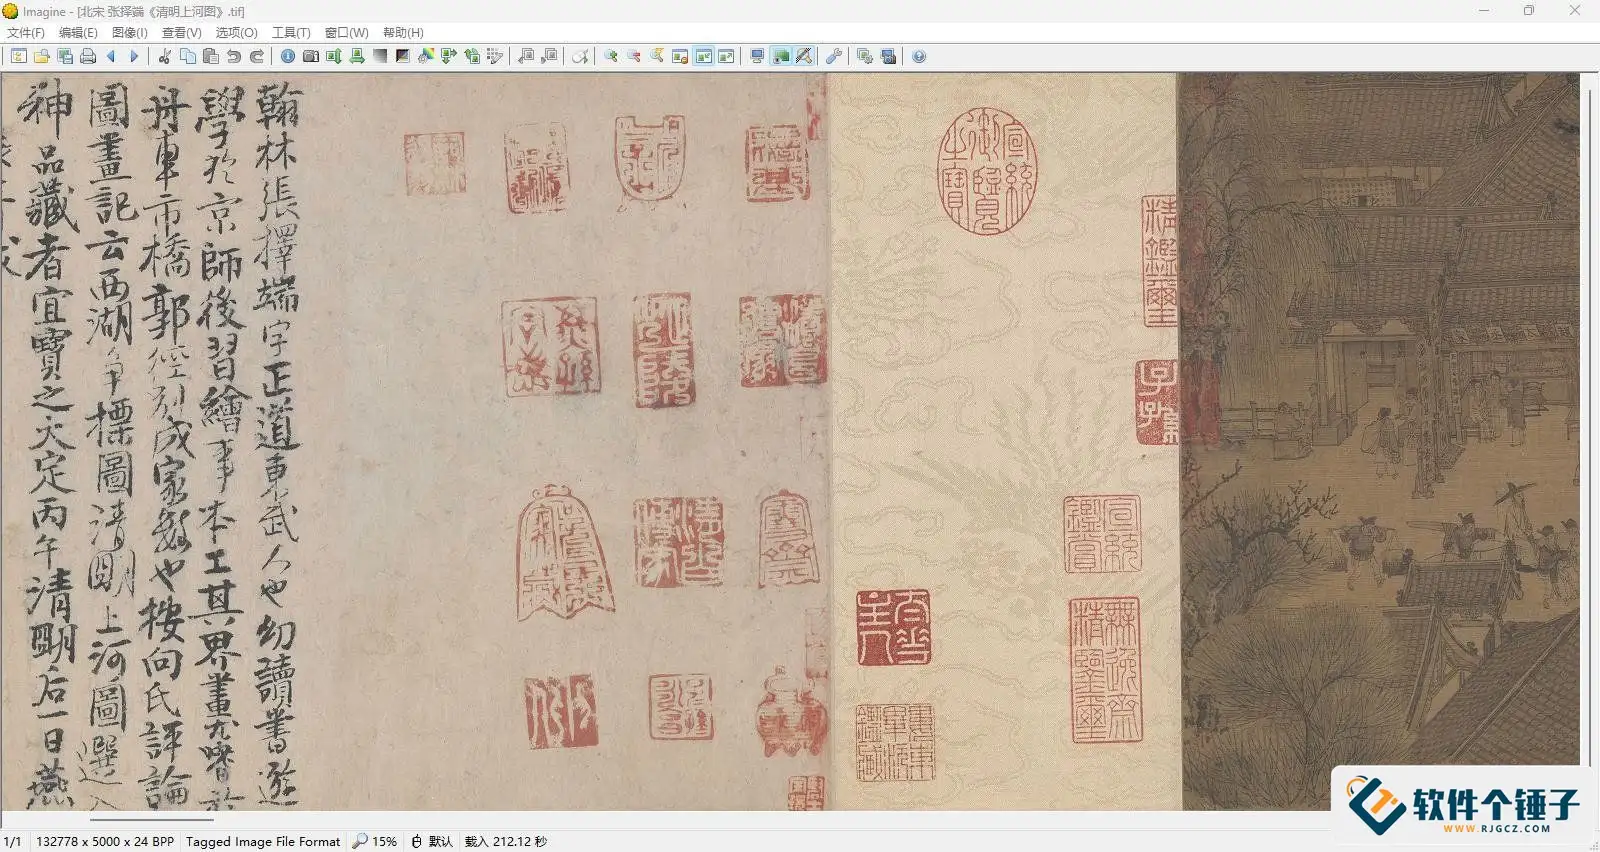The height and width of the screenshot is (852, 1600).
Task: Open the 查看(V) menu
Action: (181, 32)
